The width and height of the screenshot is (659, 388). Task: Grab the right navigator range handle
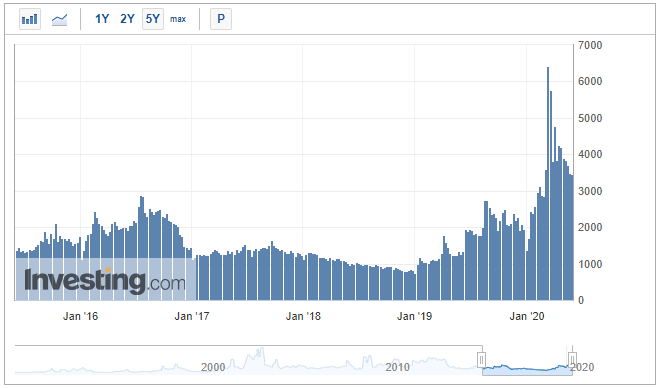coord(572,360)
